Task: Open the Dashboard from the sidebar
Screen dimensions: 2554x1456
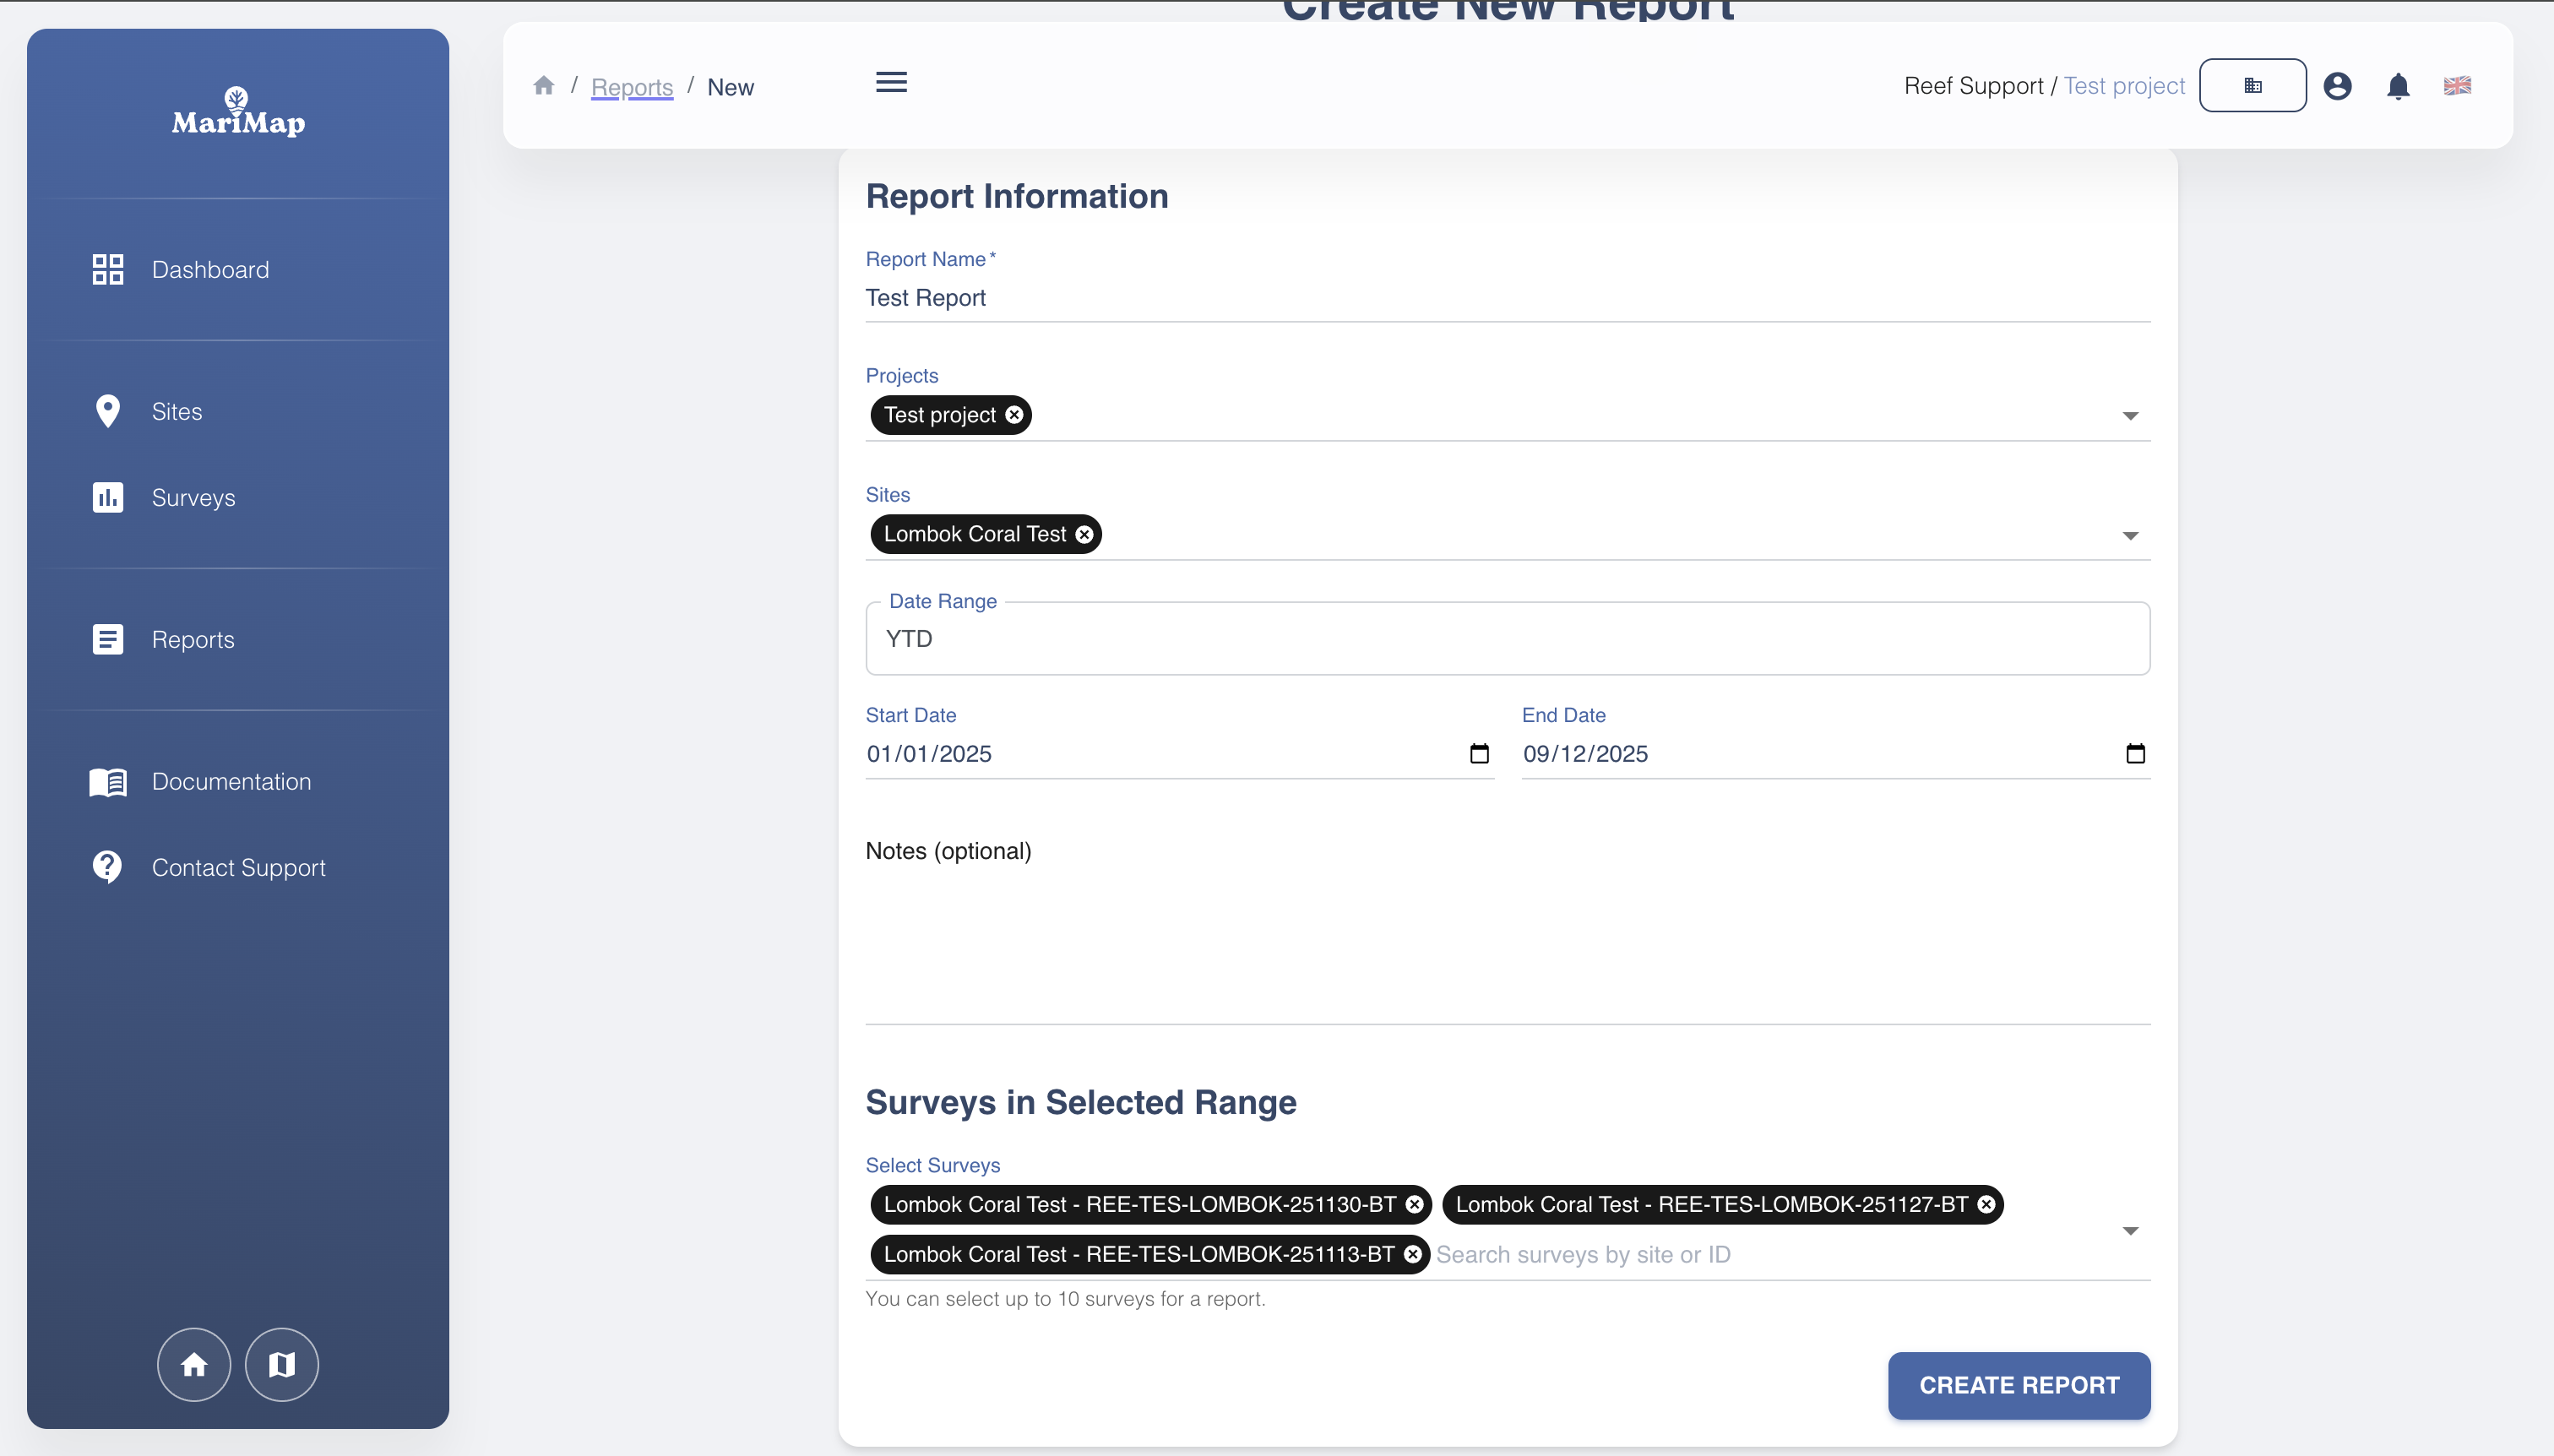Action: tap(210, 268)
